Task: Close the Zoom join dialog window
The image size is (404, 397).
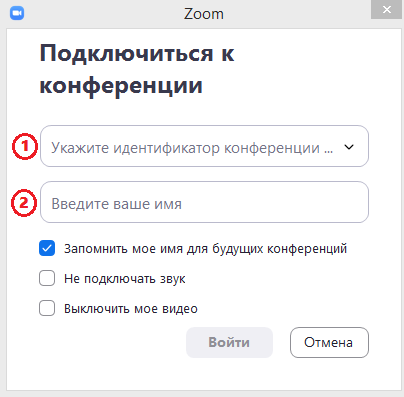Action: tap(386, 9)
